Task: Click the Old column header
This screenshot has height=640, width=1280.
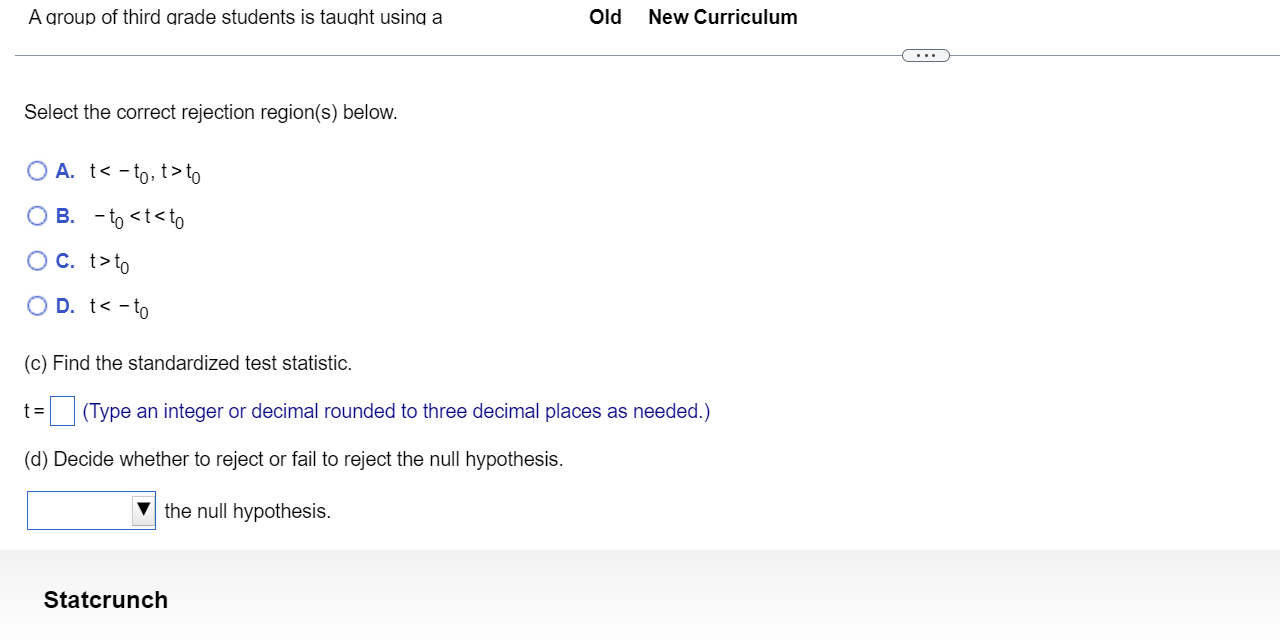Action: click(605, 17)
